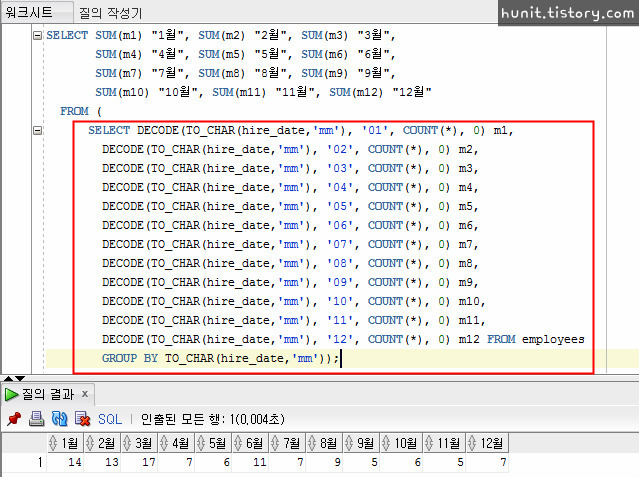The image size is (639, 477).
Task: Sort by the 10월 column header
Action: pyautogui.click(x=401, y=443)
